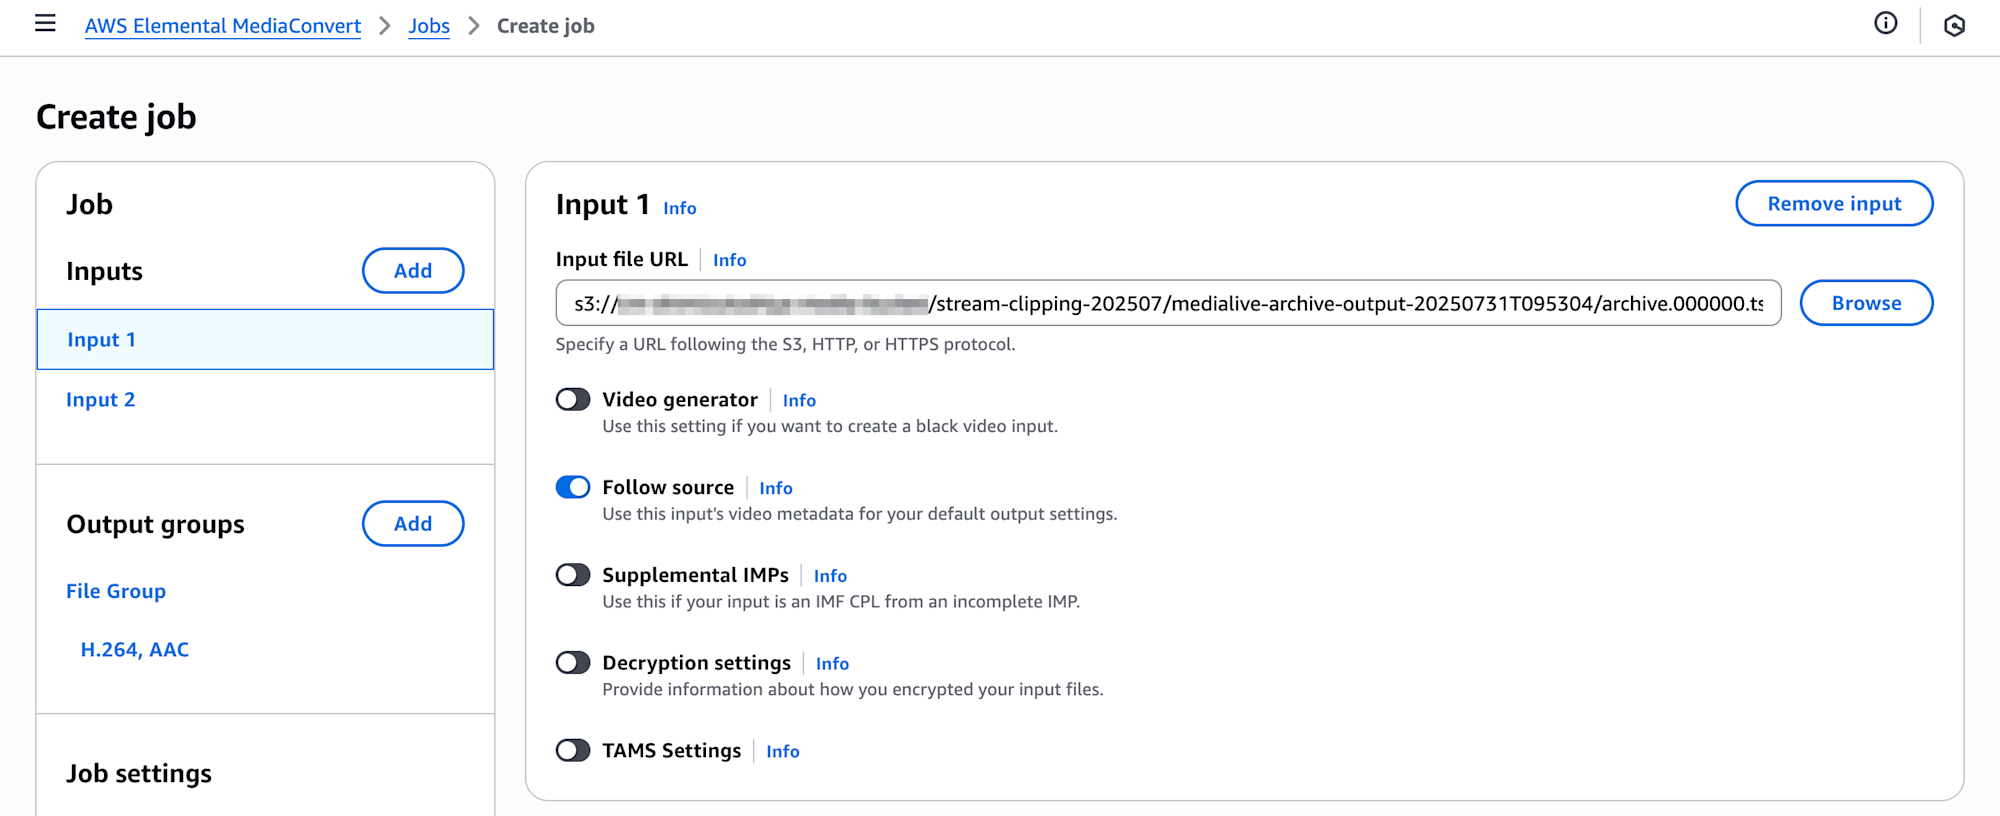
Task: Click 'Specify a URL following the S3' hint text
Action: tap(785, 344)
